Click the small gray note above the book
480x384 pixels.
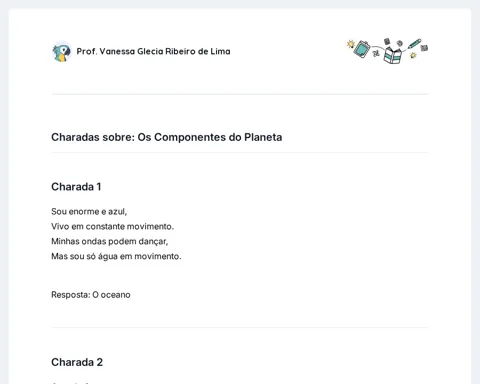coord(387,41)
